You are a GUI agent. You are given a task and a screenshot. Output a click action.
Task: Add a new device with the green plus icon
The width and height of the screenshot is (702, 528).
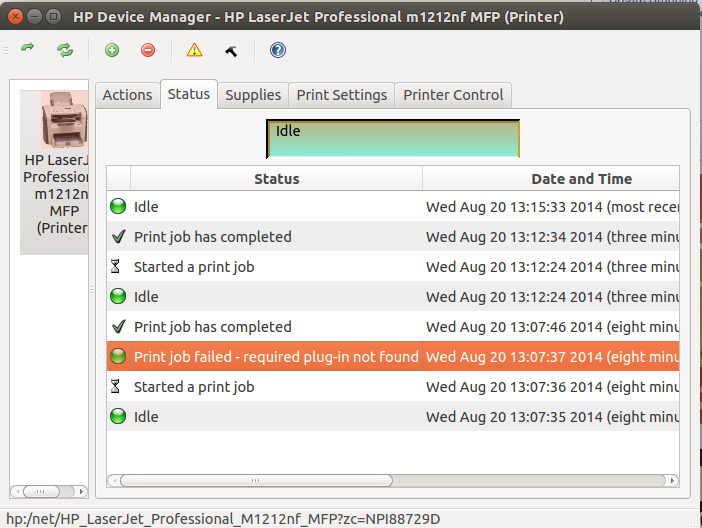pos(112,50)
